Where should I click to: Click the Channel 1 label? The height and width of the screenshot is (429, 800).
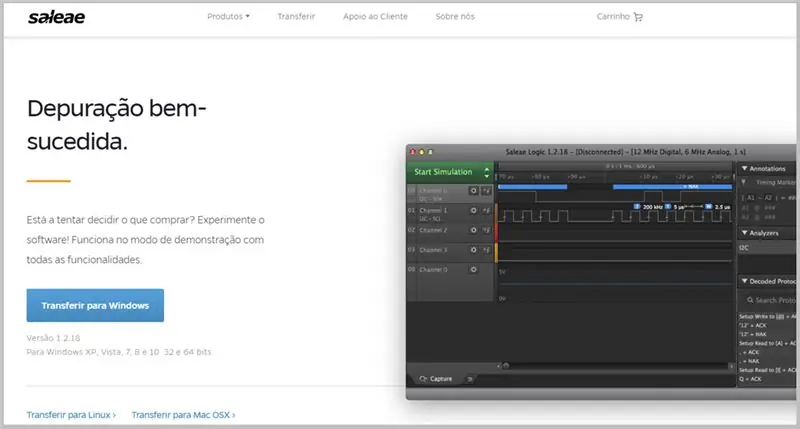pyautogui.click(x=433, y=210)
